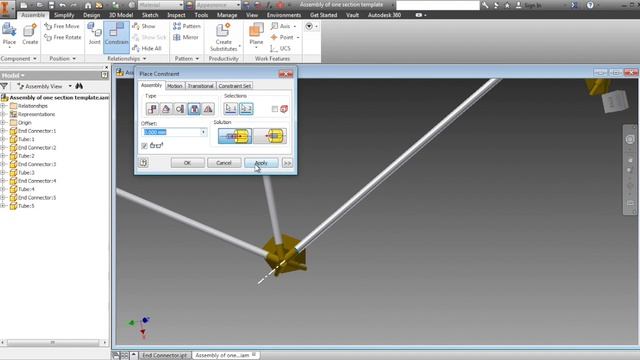Expand the Relationships folder
The height and width of the screenshot is (360, 640).
3,106
